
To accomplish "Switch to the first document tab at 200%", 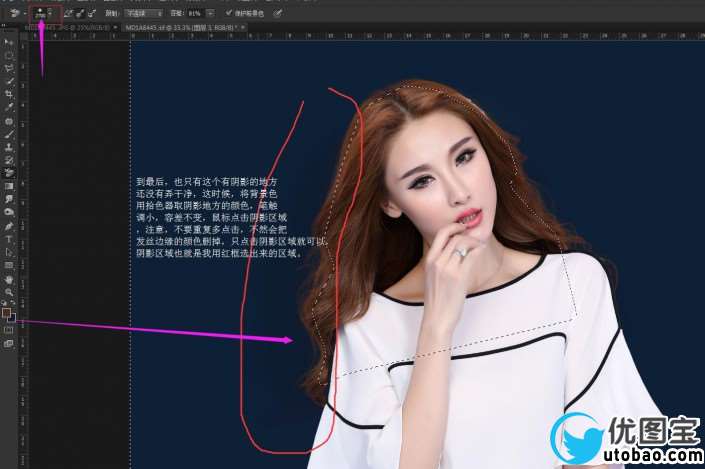I will pyautogui.click(x=67, y=27).
